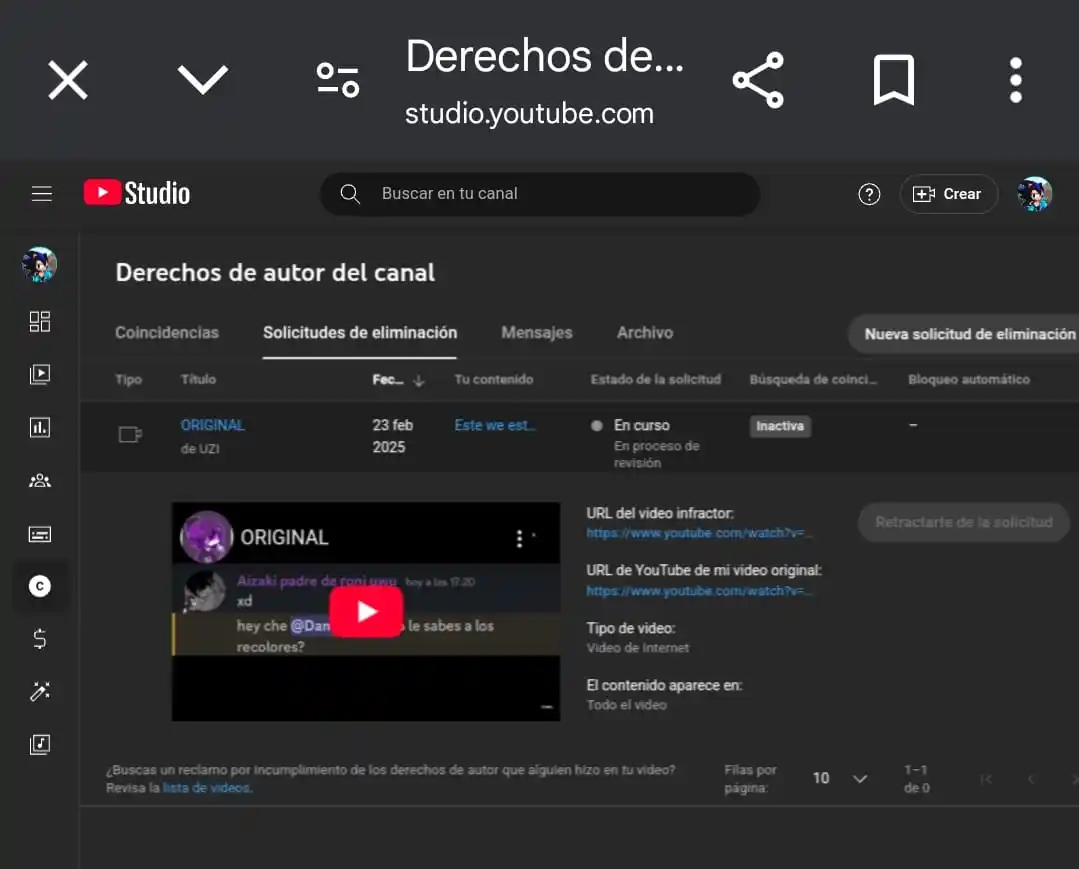Collapse browser with the down chevron
Viewport: 1079px width, 869px height.
[x=202, y=80]
